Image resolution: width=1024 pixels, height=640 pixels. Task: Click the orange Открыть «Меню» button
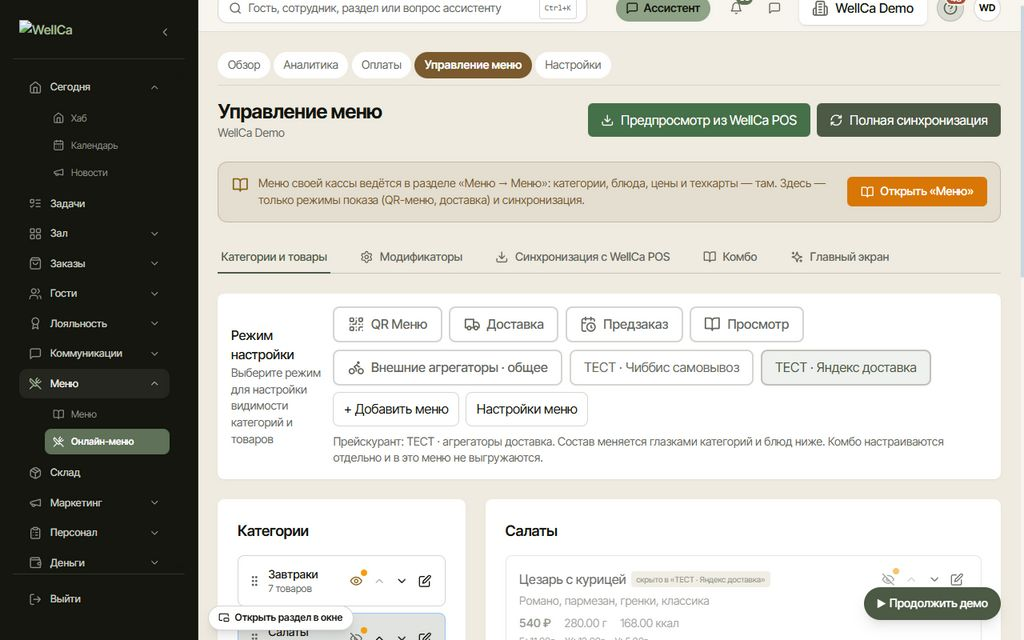917,192
